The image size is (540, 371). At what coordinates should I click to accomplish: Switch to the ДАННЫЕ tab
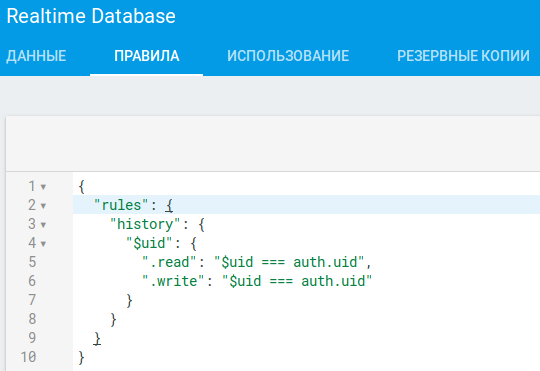[x=36, y=56]
